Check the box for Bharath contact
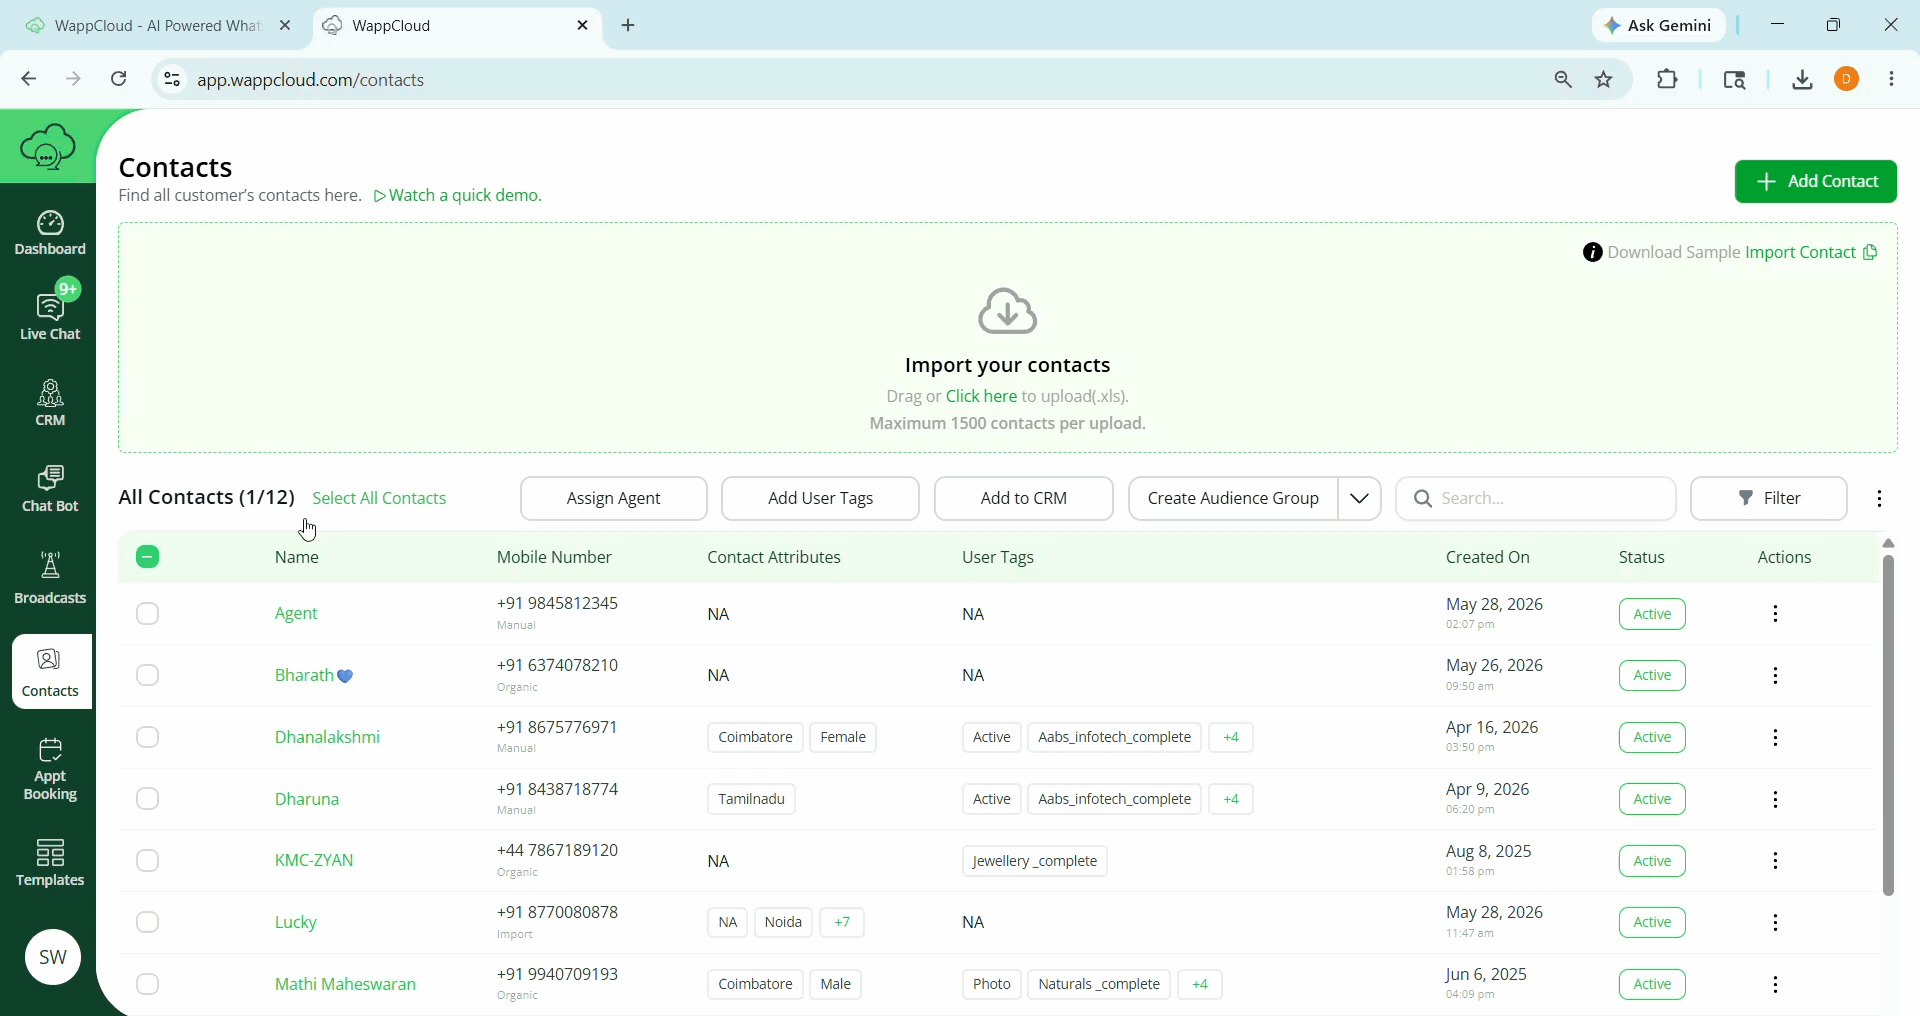 [x=148, y=676]
